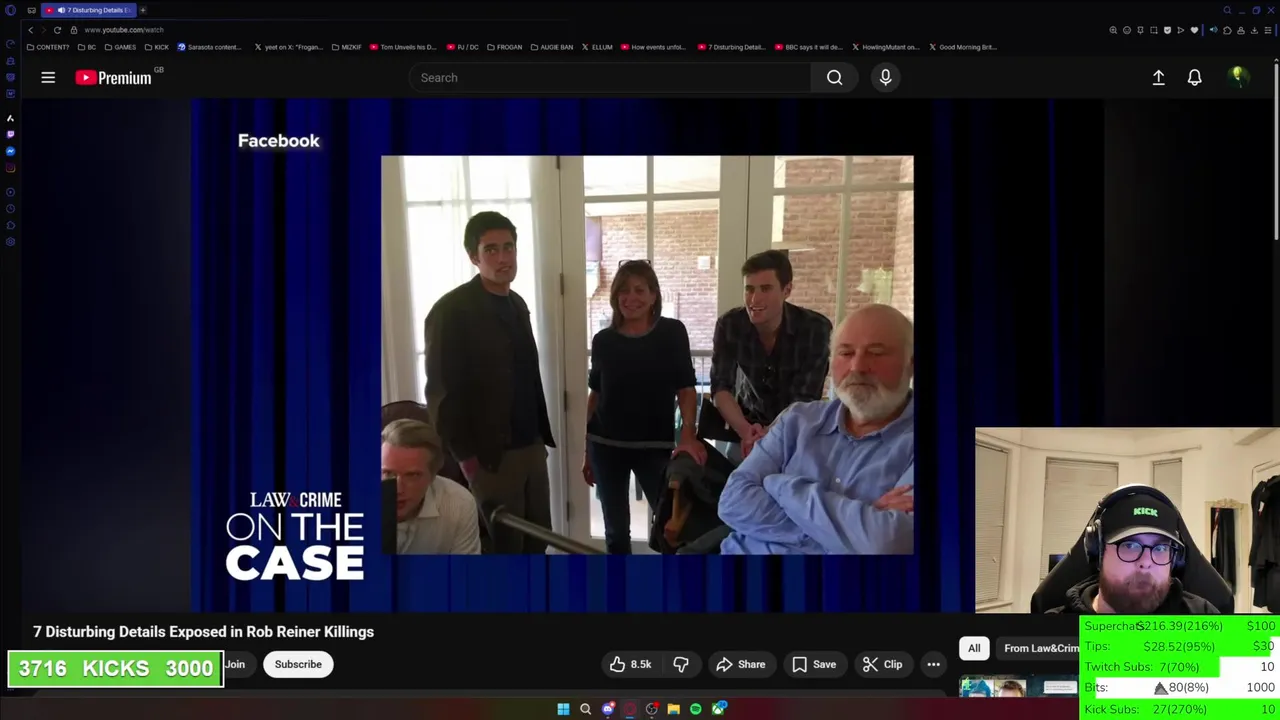Start voice search with microphone icon
The image size is (1280, 720).
tap(885, 77)
